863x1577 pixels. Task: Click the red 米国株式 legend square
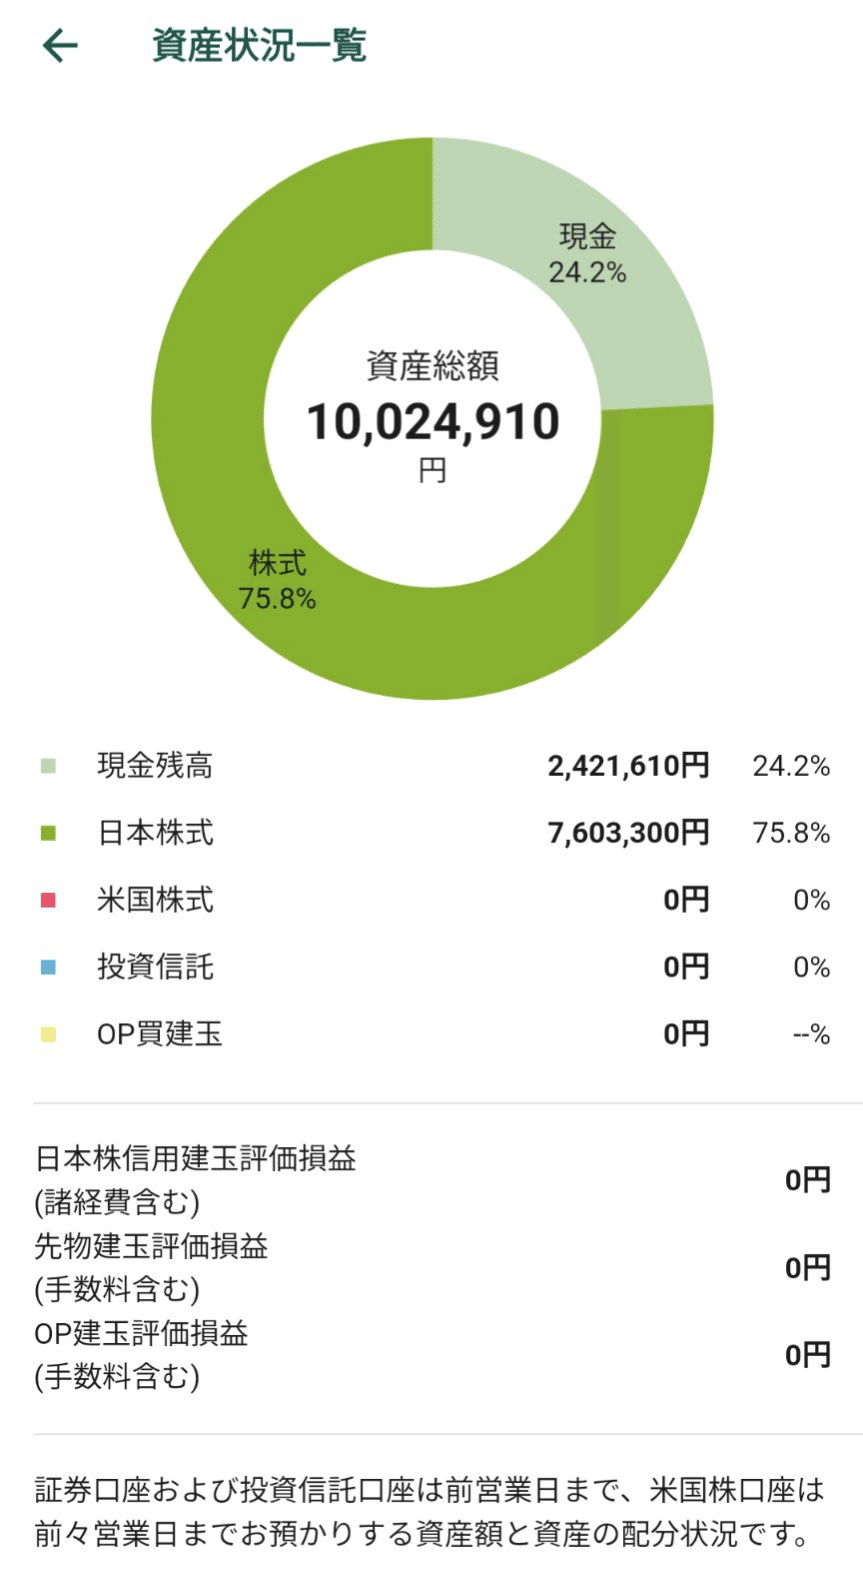[x=48, y=900]
